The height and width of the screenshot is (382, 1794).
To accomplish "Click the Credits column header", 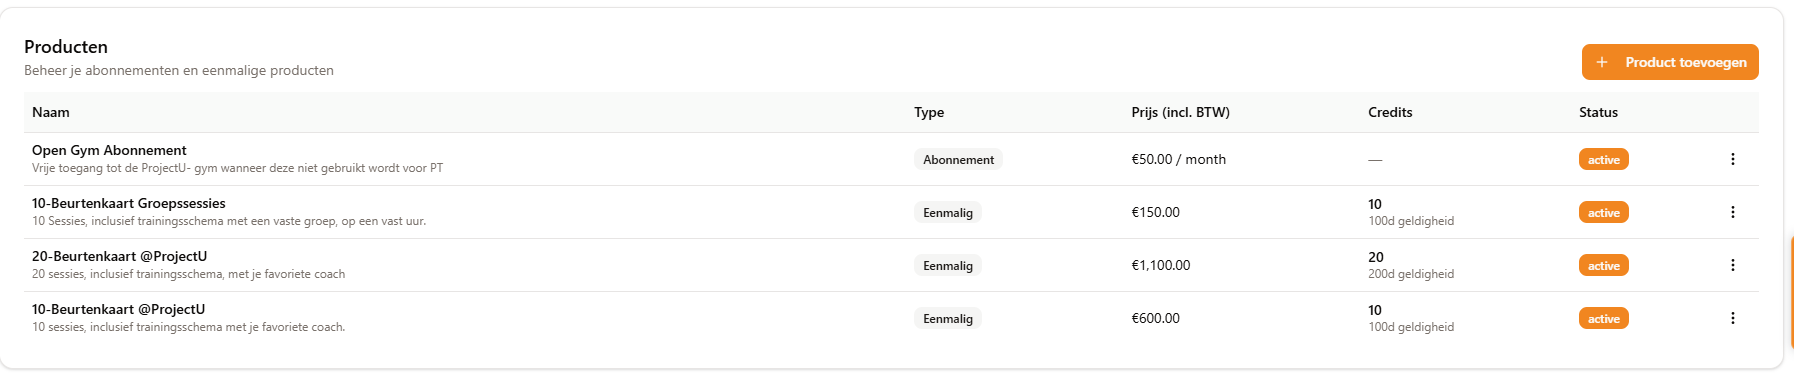I will pos(1390,112).
